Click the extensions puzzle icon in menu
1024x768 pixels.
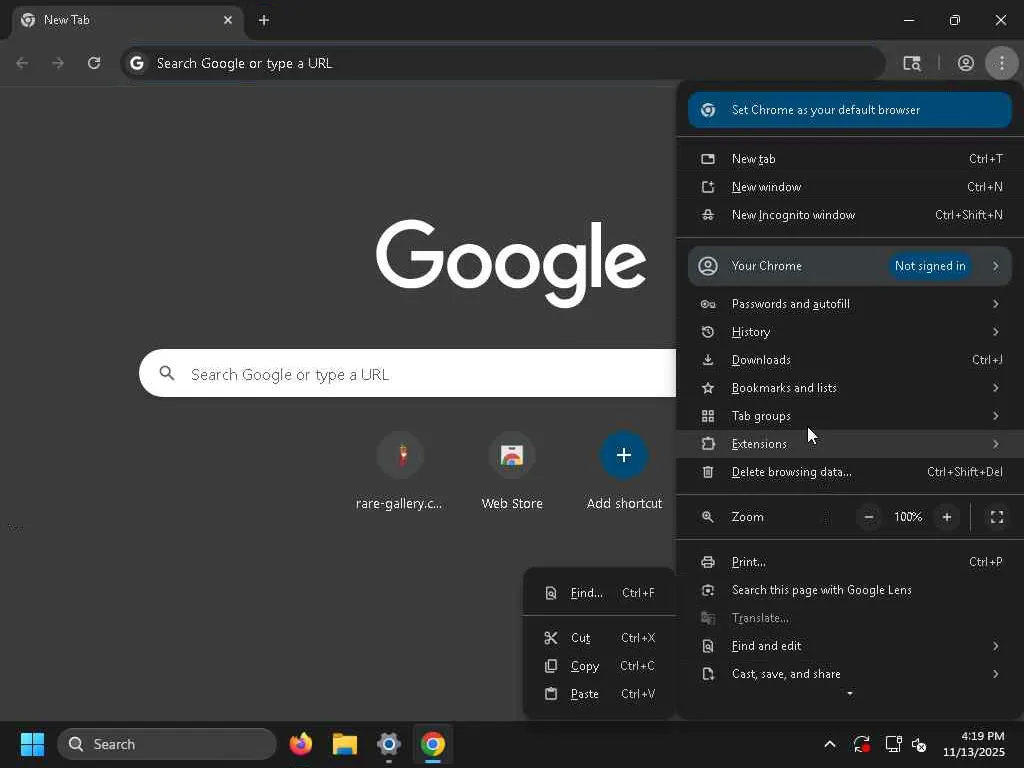coord(708,444)
